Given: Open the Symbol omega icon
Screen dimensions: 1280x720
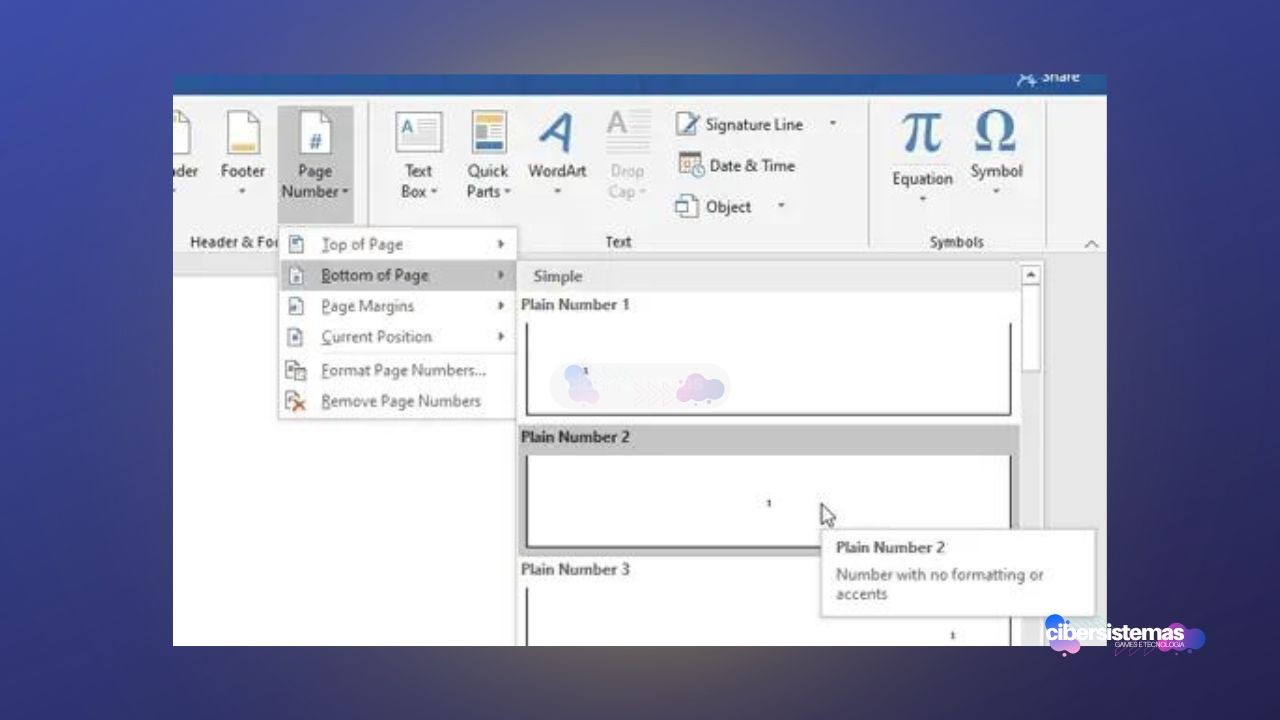Looking at the screenshot, I should 995,133.
